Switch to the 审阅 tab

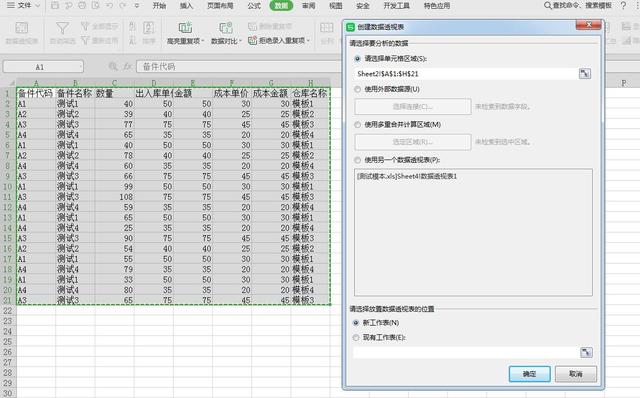click(x=309, y=6)
